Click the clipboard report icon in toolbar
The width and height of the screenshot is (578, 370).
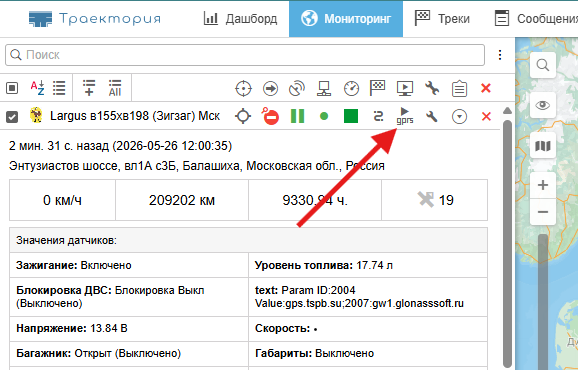click(459, 88)
